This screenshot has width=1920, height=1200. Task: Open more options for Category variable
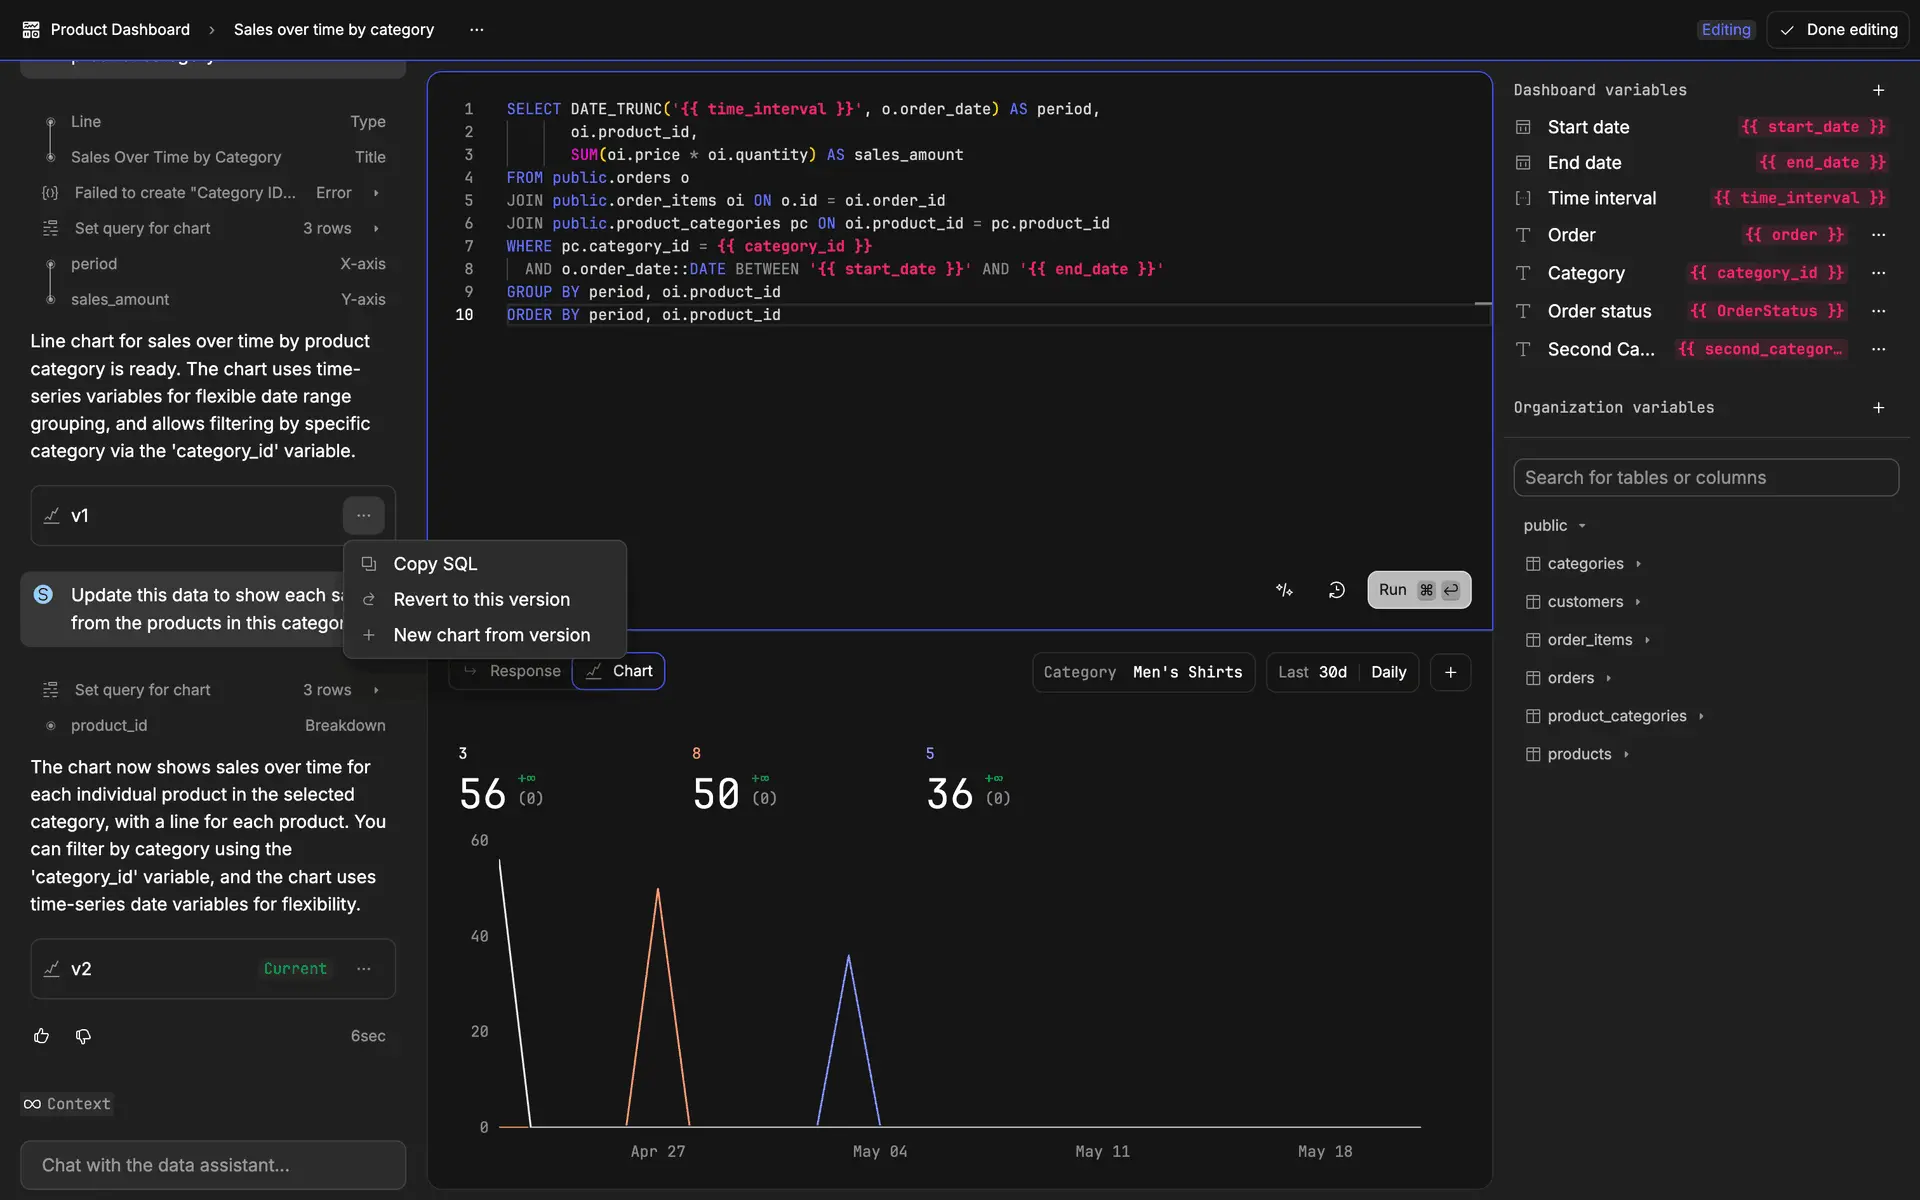1878,273
